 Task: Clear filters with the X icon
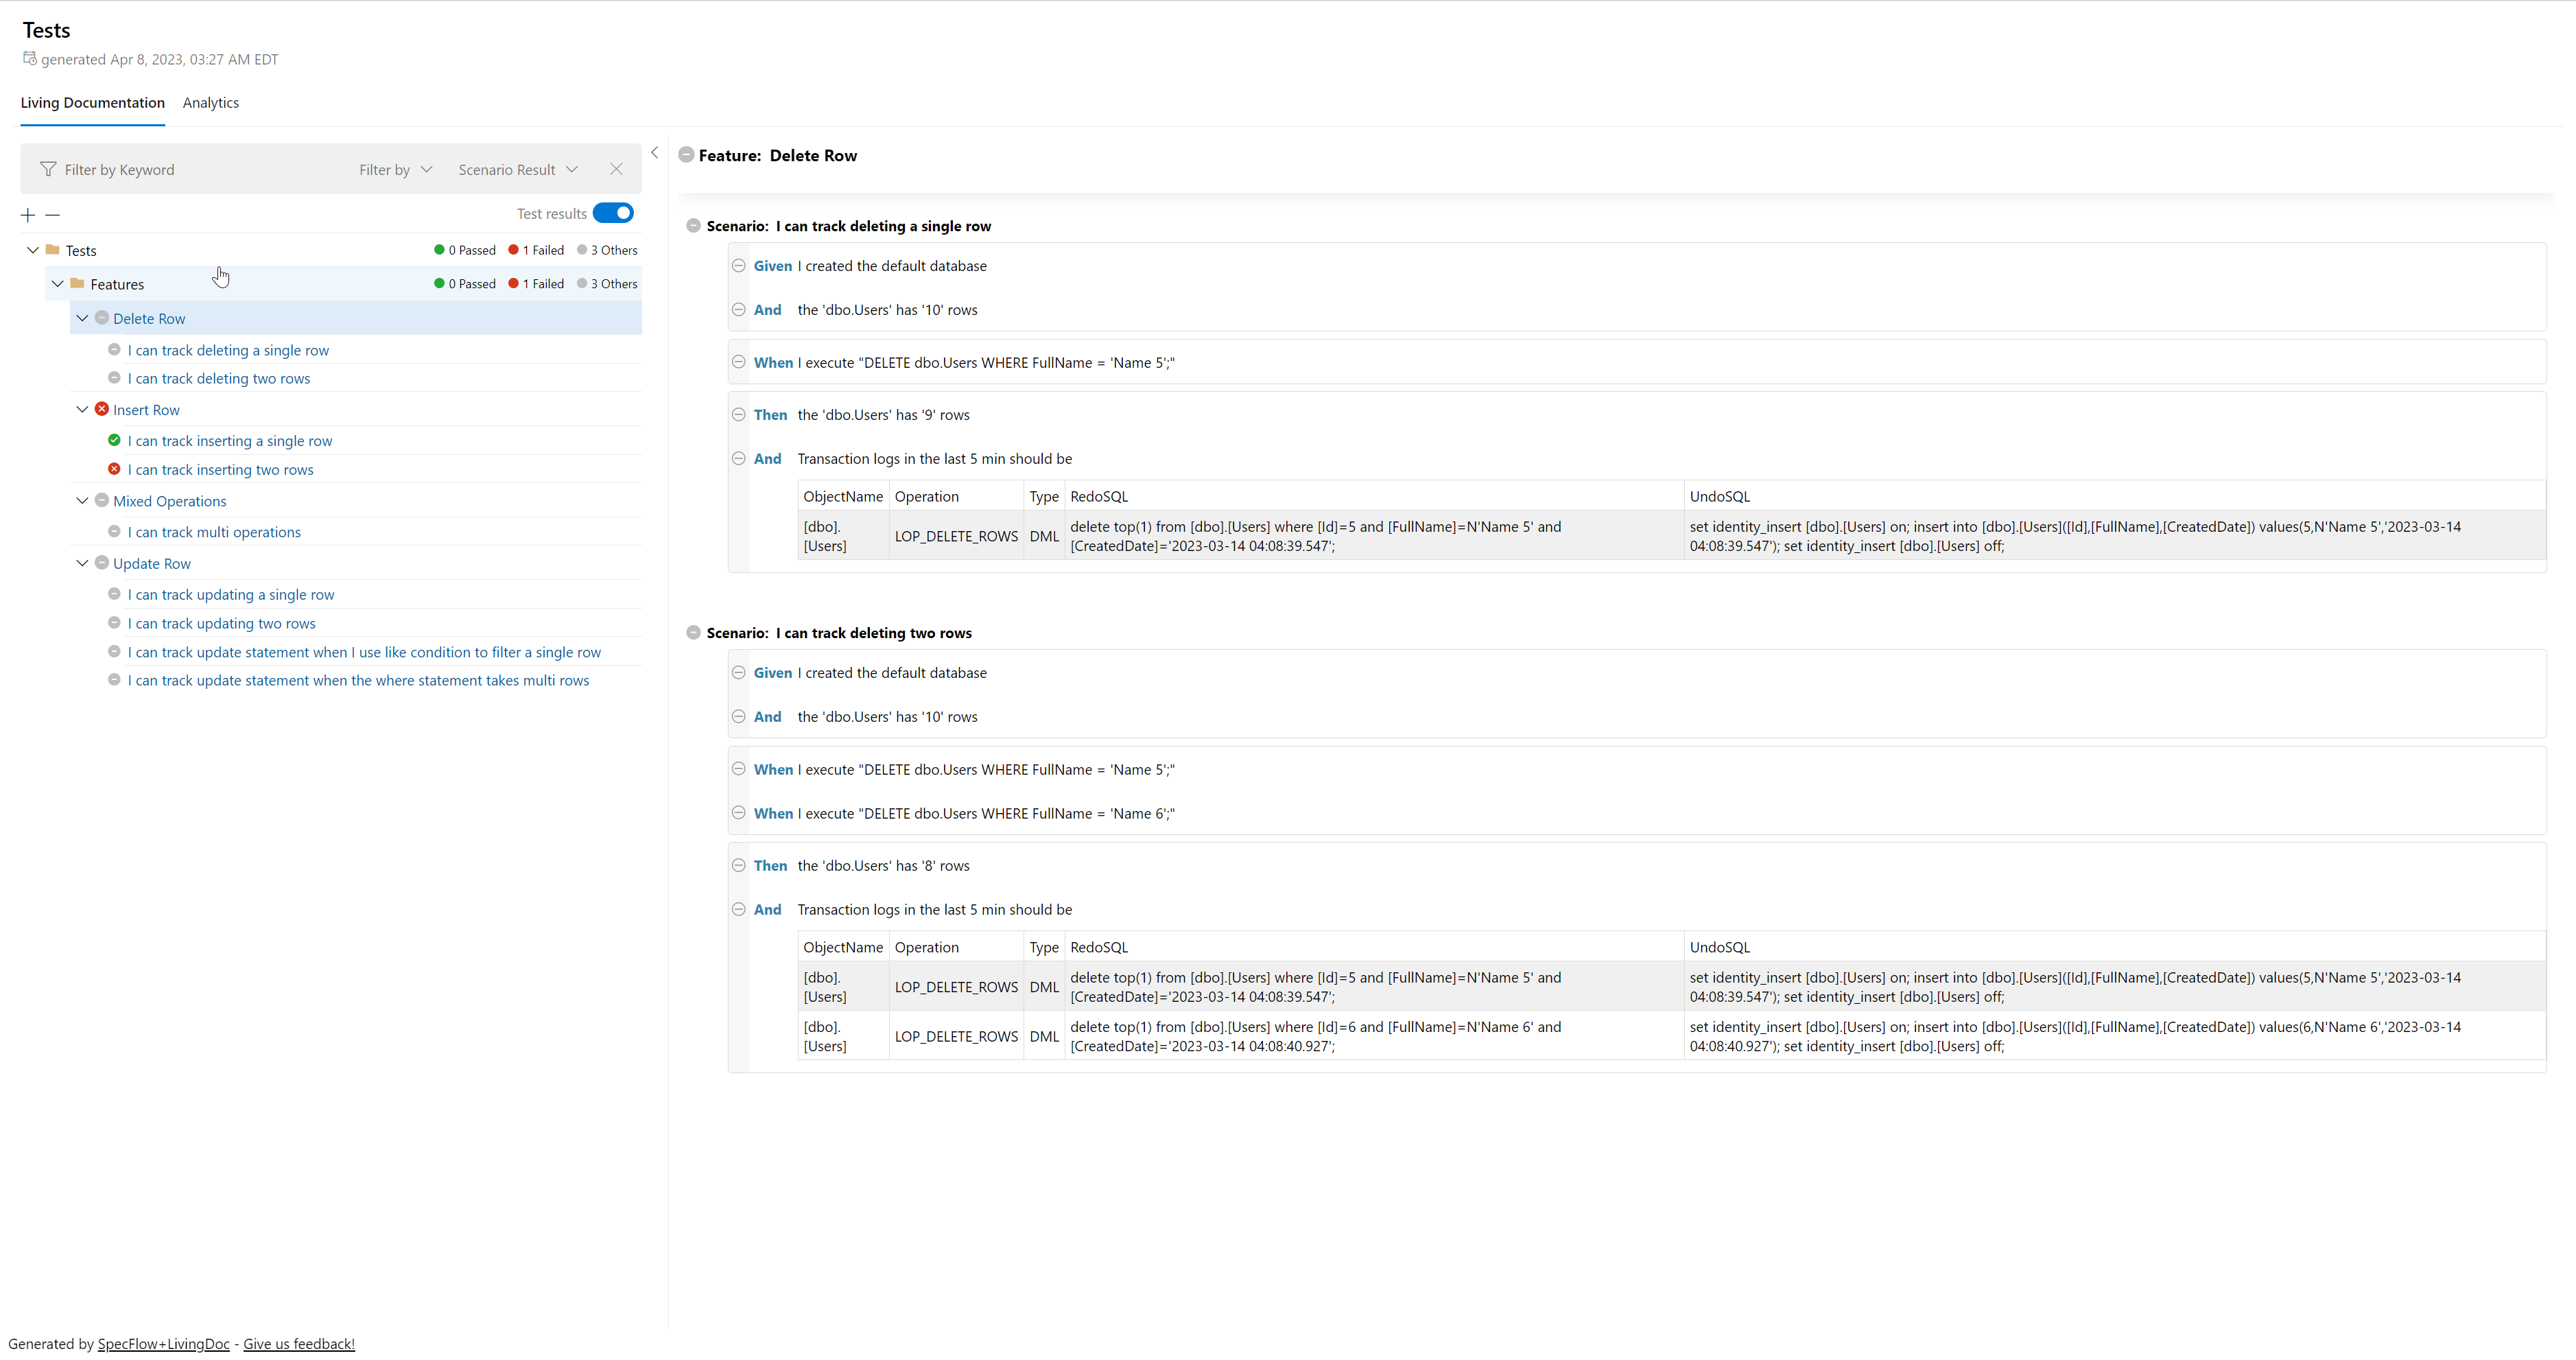point(616,169)
